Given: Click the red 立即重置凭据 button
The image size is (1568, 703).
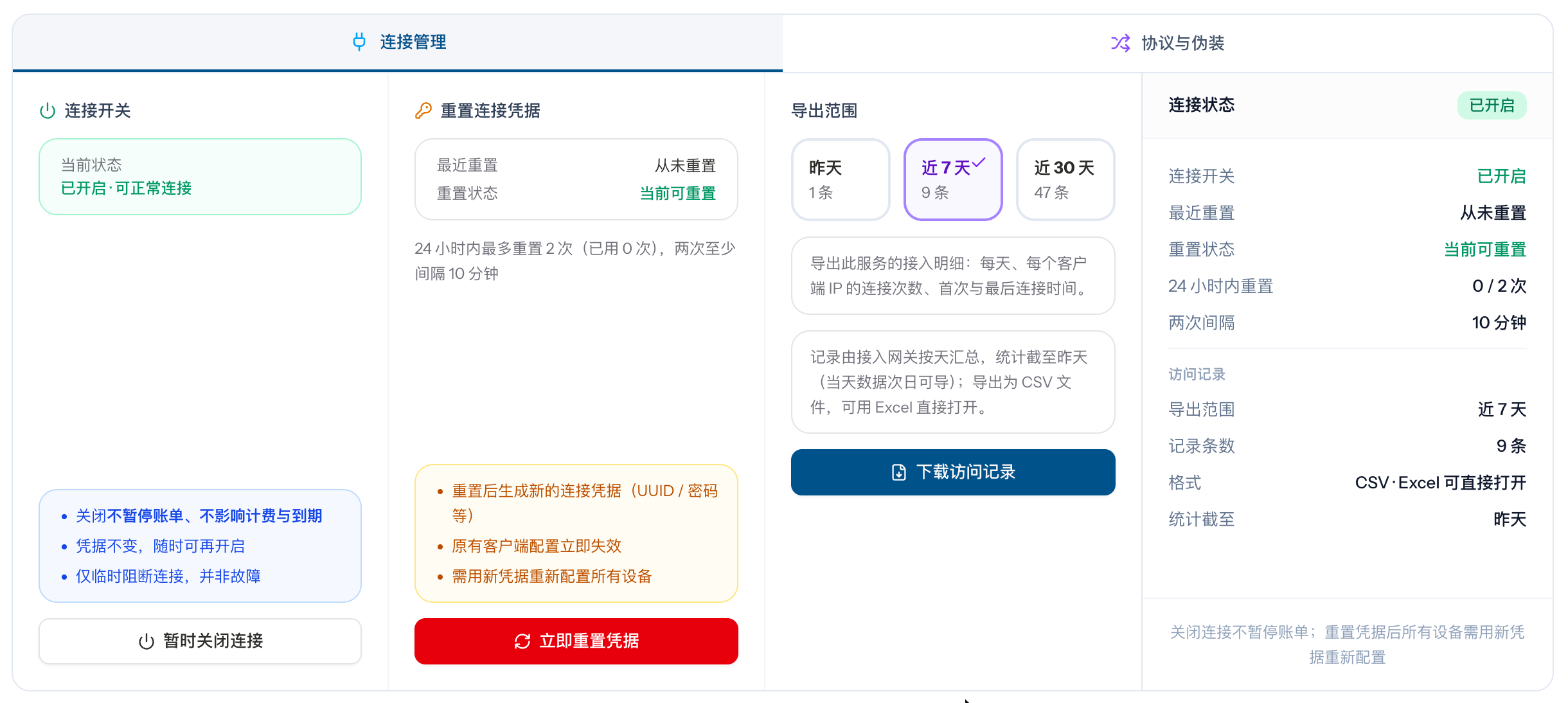Looking at the screenshot, I should 576,641.
